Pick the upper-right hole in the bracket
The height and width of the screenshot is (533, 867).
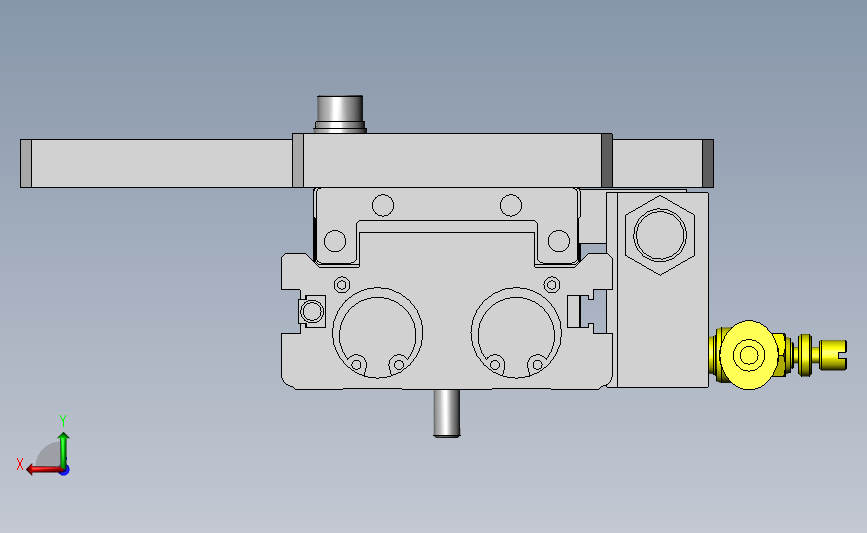511,205
